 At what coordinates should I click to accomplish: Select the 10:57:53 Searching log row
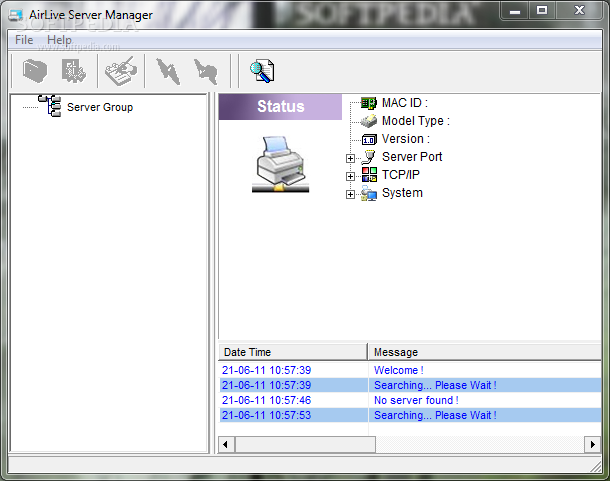(x=410, y=415)
